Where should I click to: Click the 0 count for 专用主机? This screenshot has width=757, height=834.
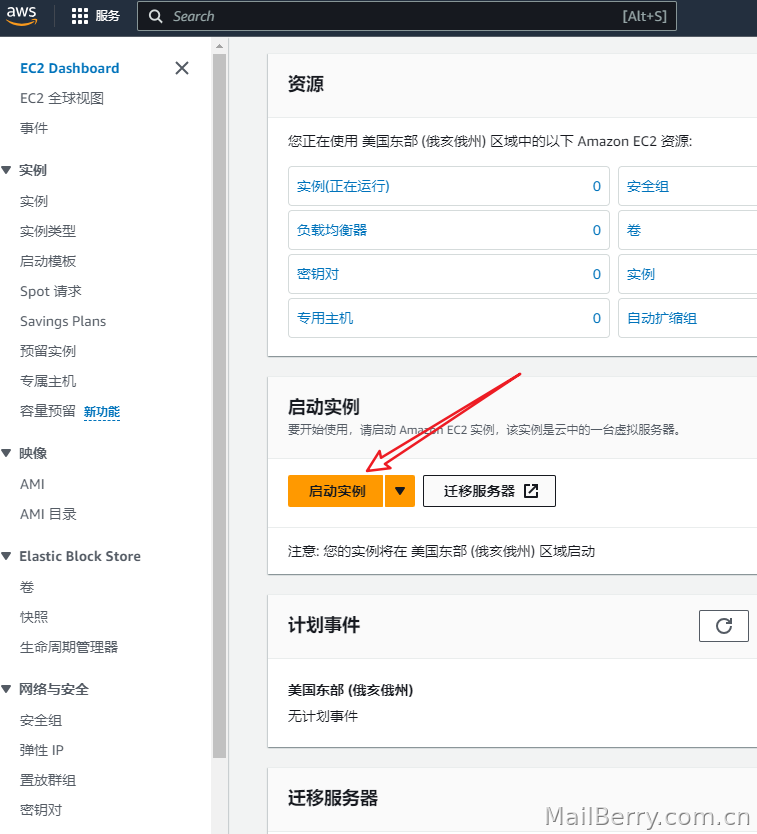(x=597, y=318)
